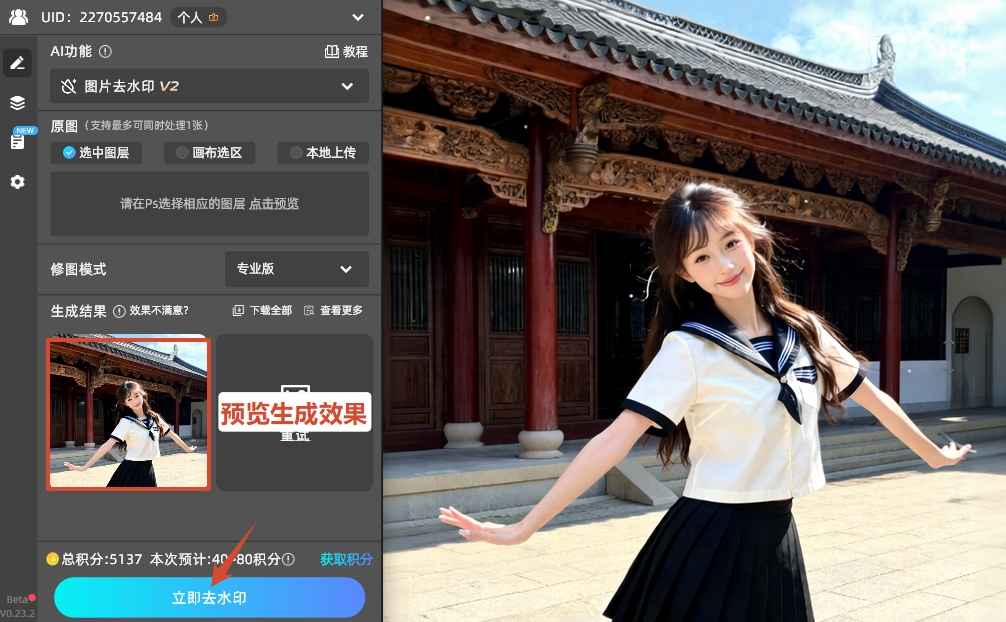Click the info icon next to AI功能
The width and height of the screenshot is (1006, 622).
(x=106, y=51)
